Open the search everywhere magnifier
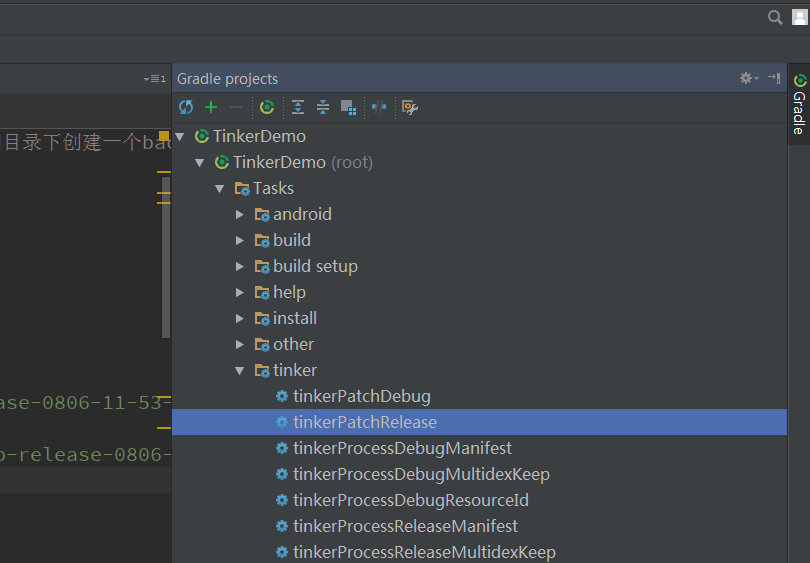The image size is (810, 563). tap(775, 18)
